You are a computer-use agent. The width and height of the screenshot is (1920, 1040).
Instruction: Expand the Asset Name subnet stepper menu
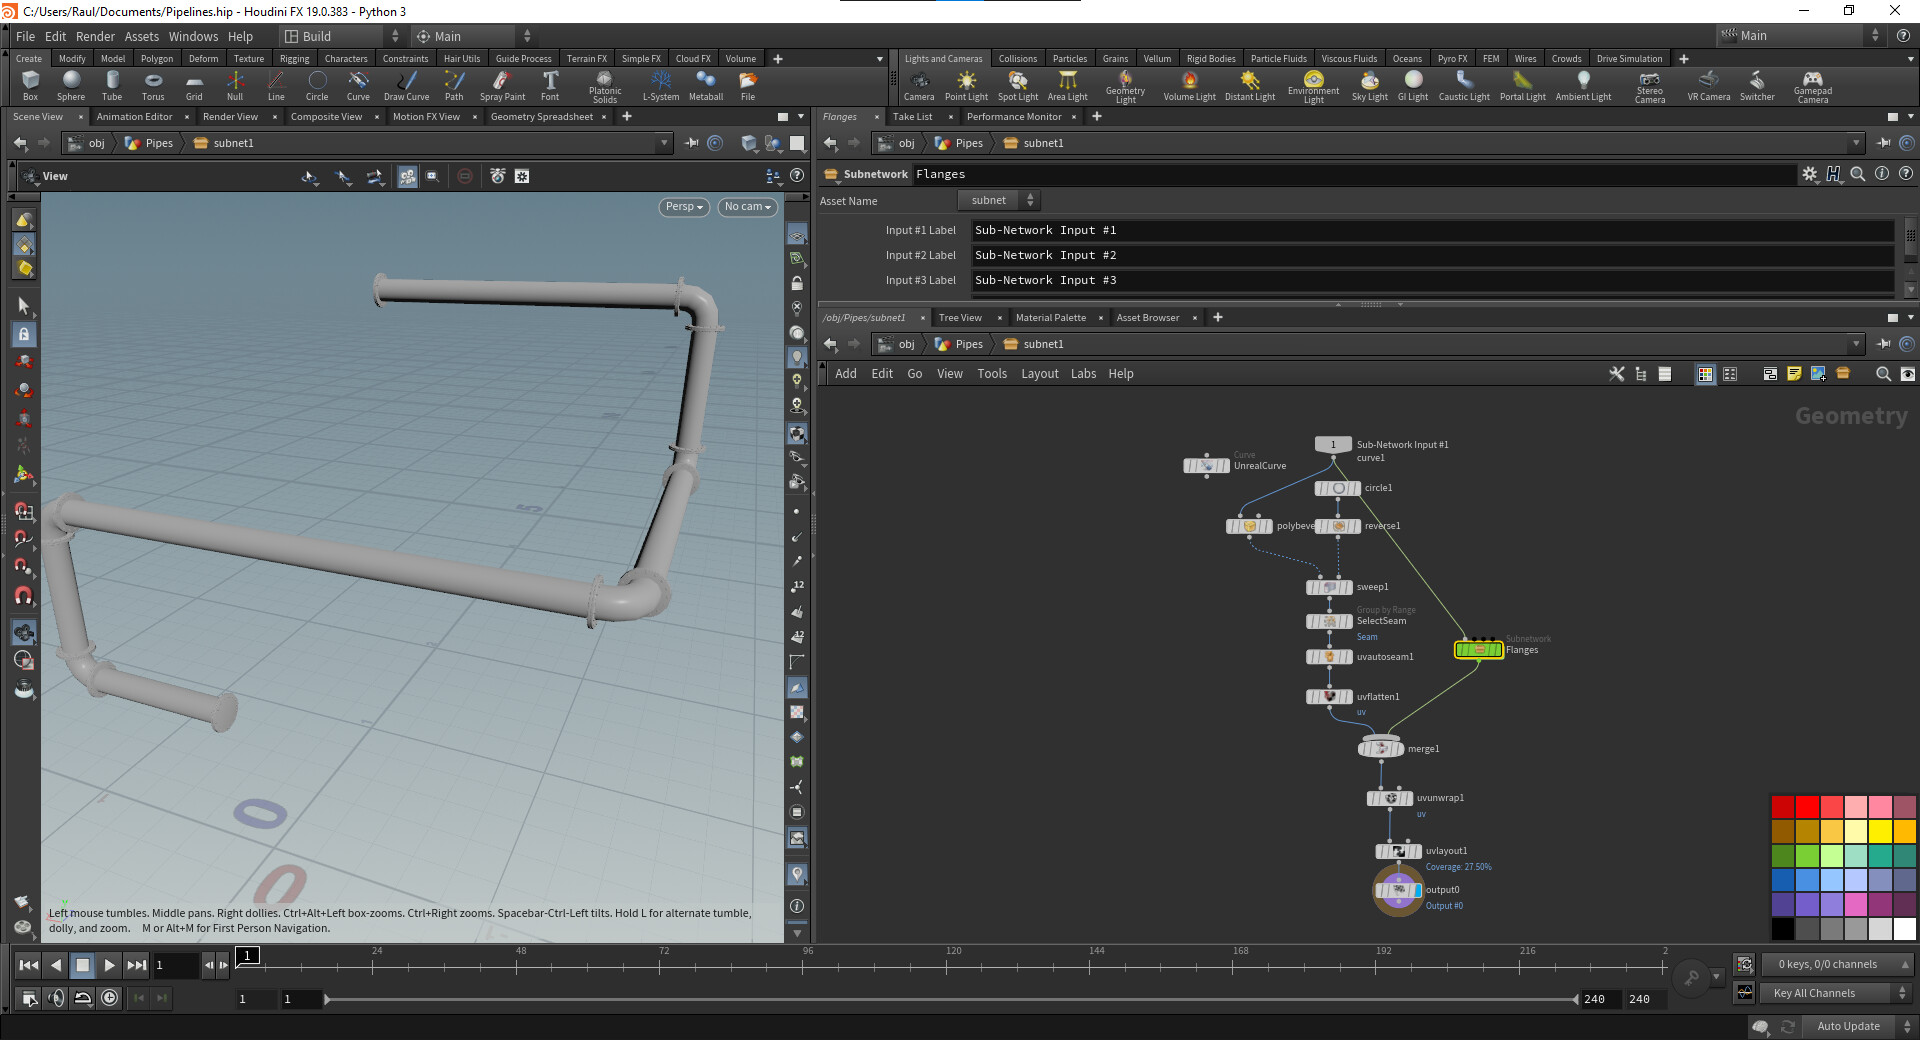coord(1030,199)
